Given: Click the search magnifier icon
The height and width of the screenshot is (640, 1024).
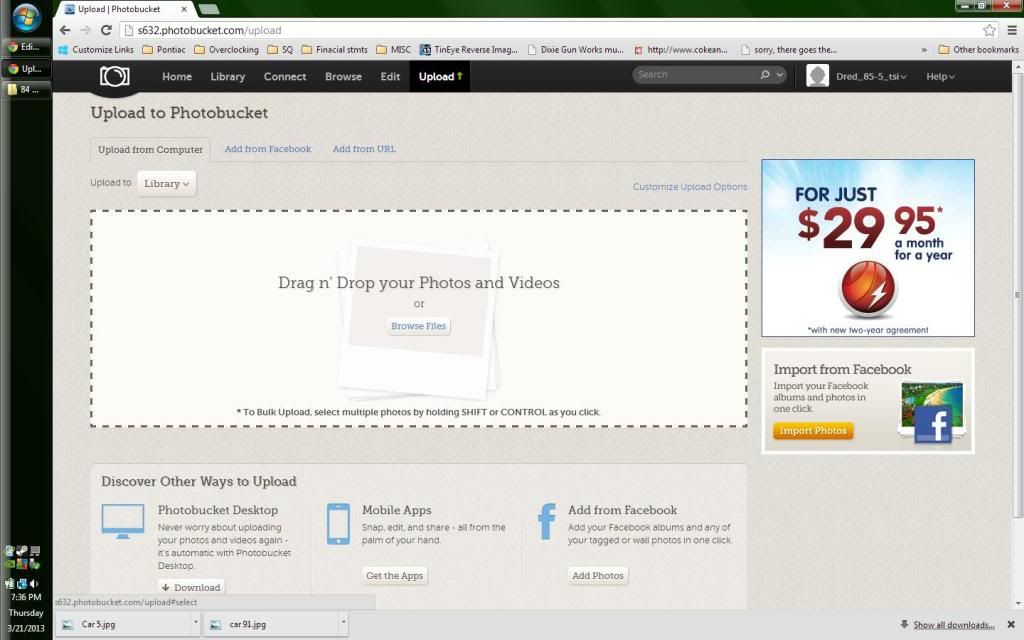Looking at the screenshot, I should tap(766, 75).
